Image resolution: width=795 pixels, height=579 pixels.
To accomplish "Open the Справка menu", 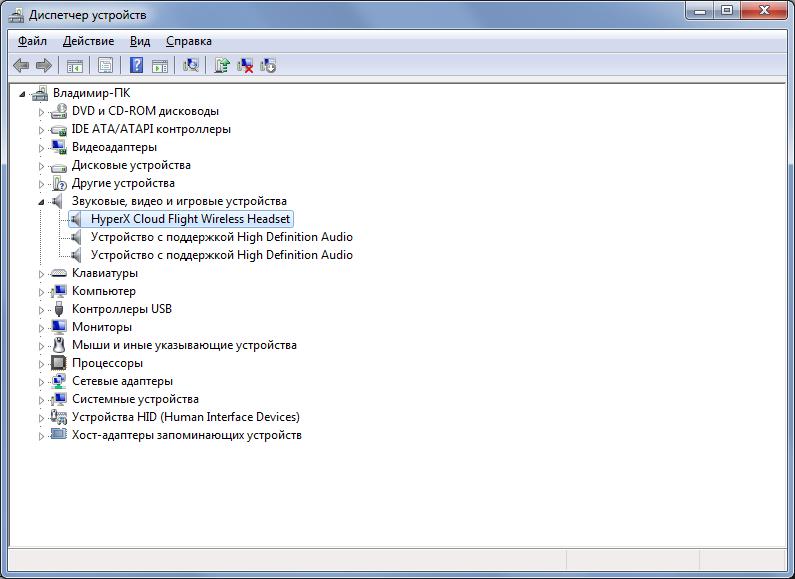I will pyautogui.click(x=189, y=41).
